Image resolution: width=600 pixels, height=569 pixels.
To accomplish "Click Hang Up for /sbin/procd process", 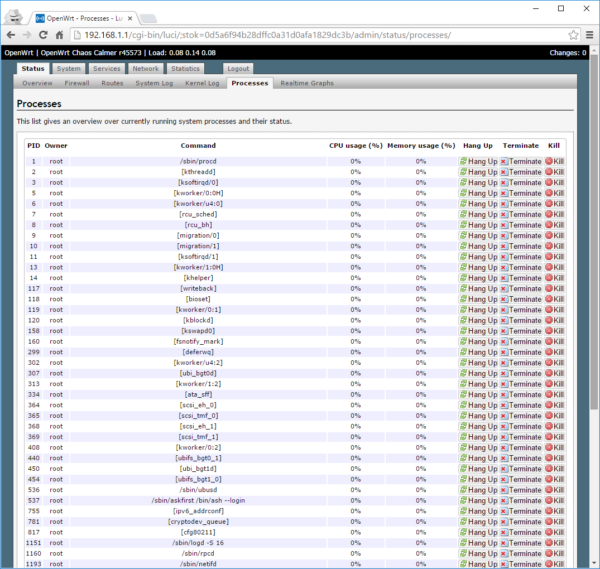I will tap(478, 161).
